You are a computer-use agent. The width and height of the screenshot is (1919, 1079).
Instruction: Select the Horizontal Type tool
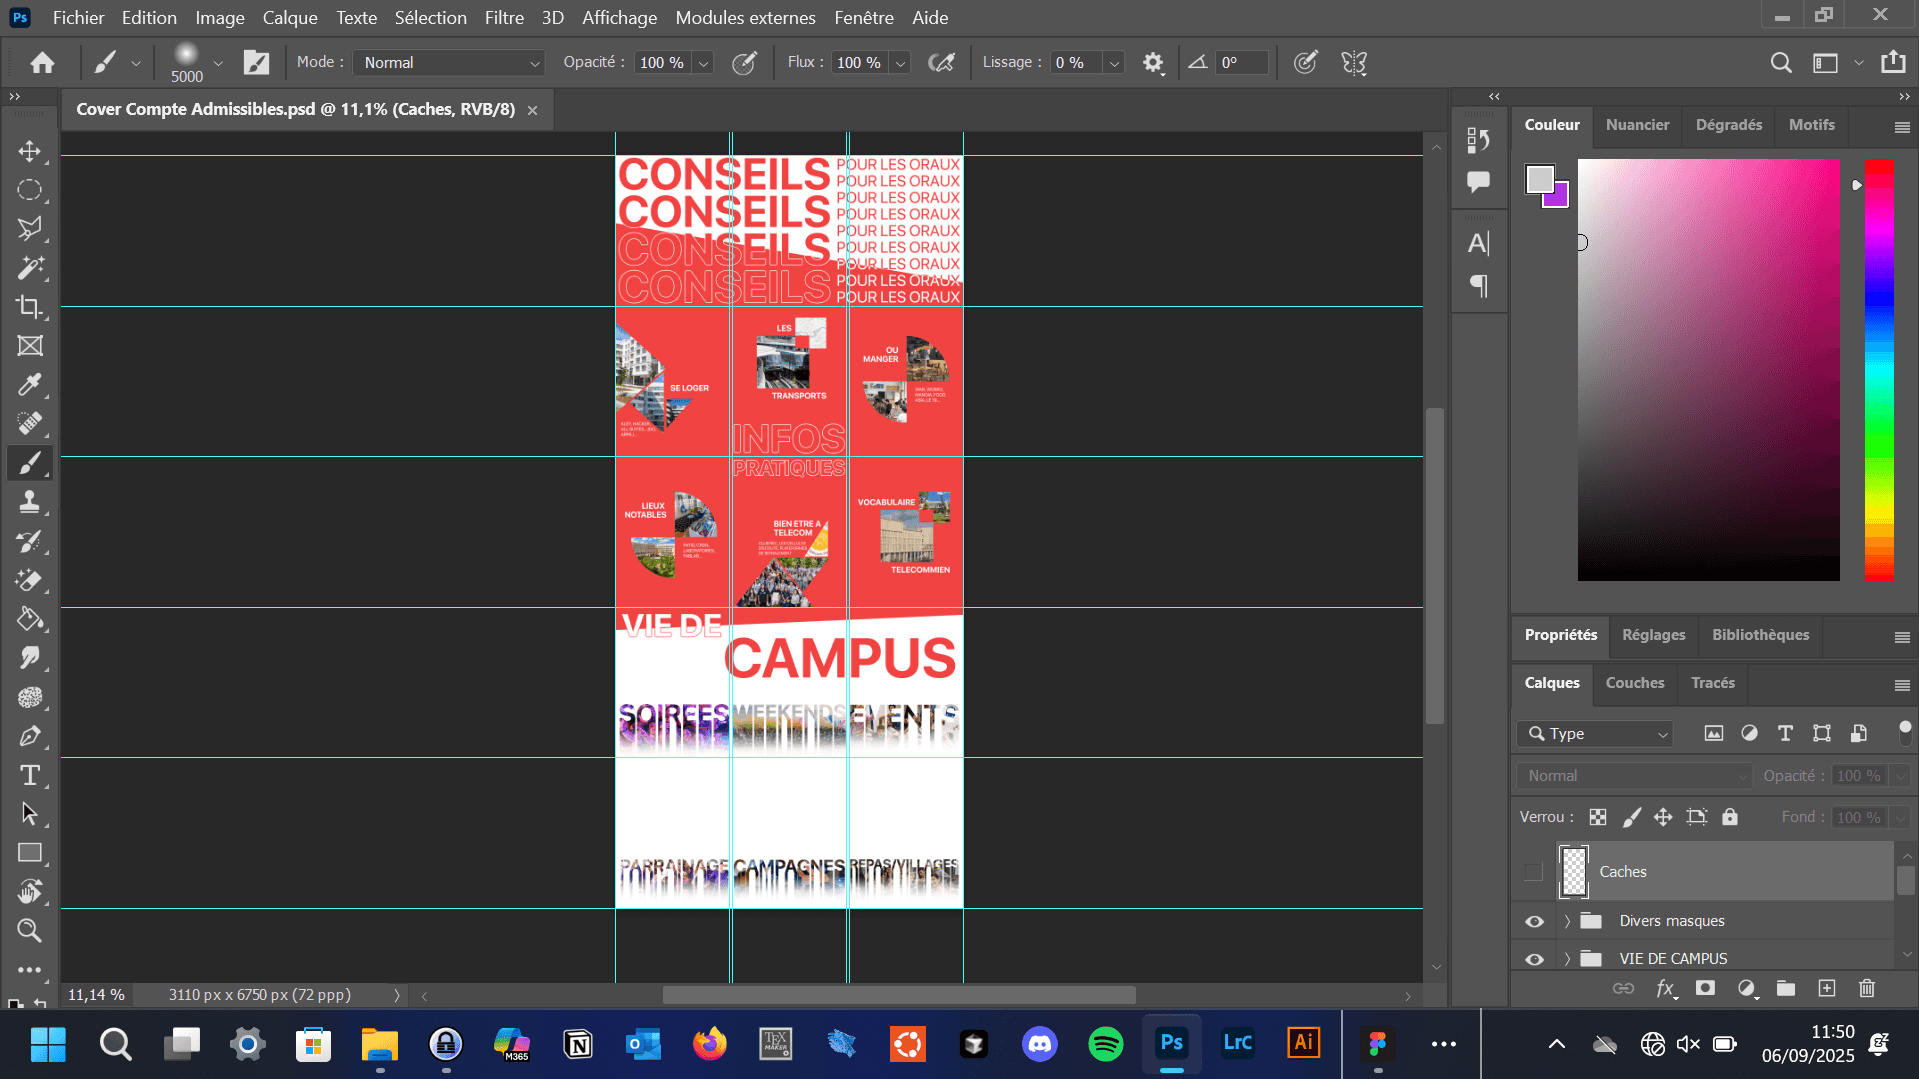click(30, 775)
